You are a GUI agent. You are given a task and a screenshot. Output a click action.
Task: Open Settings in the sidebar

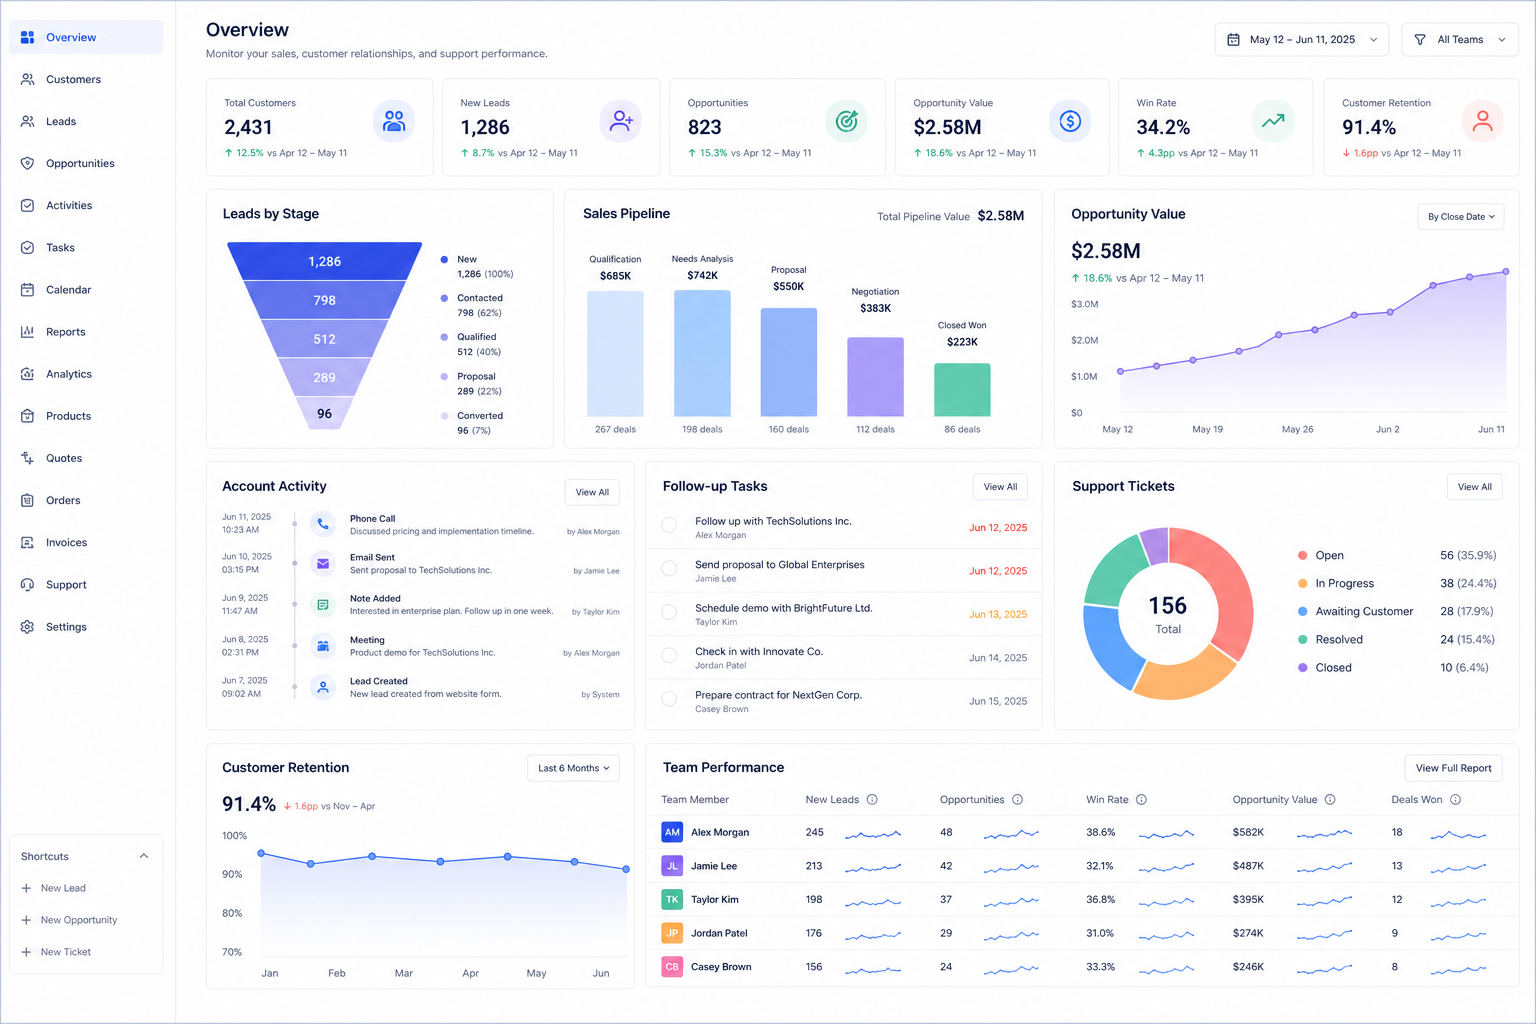86,627
